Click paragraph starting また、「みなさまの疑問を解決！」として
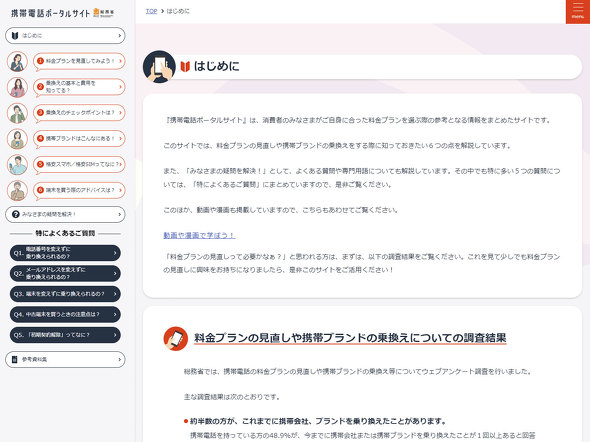Screen dimensions: 590x442 [x=362, y=178]
